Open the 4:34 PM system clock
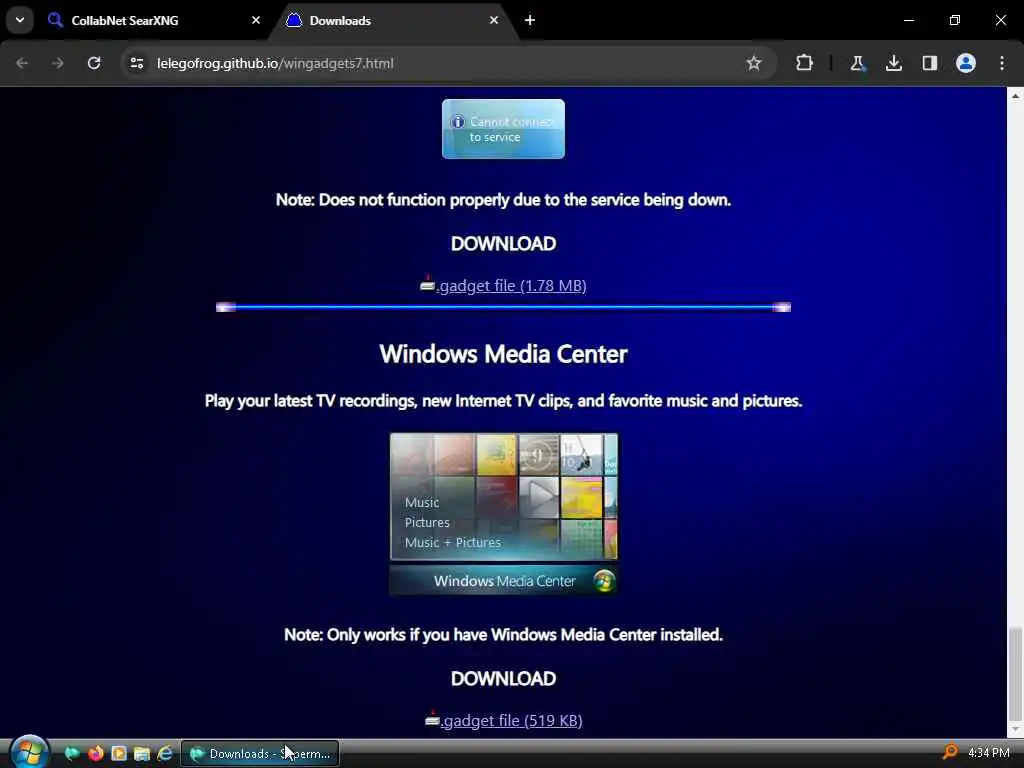1024x768 pixels. [x=989, y=753]
